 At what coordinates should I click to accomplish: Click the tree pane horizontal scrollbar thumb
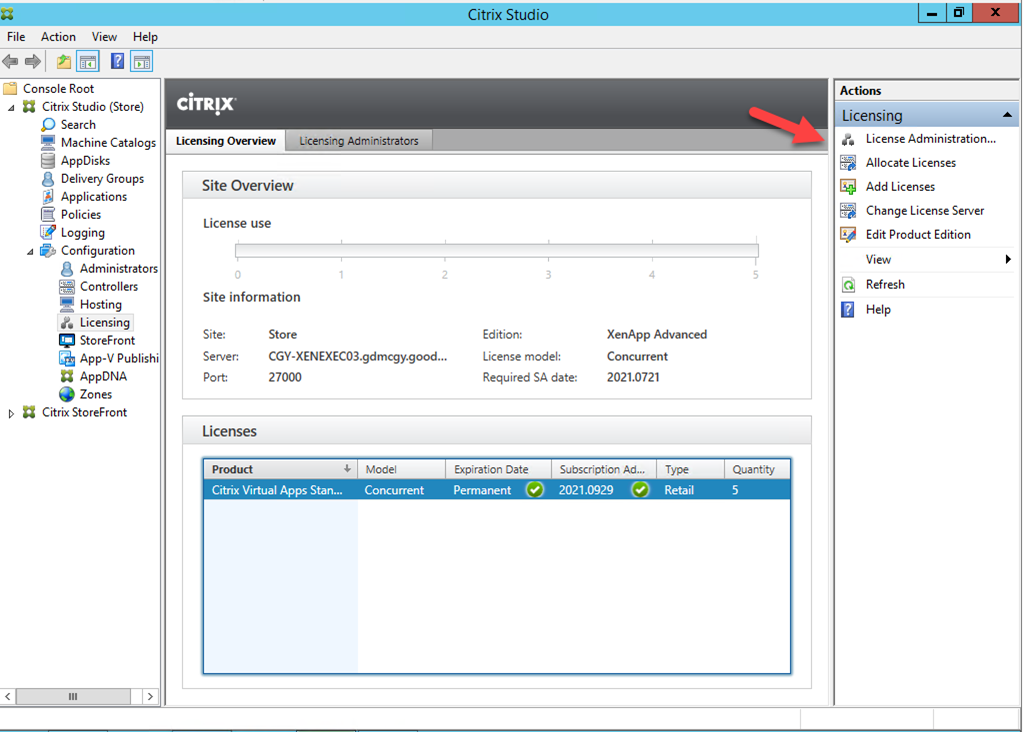click(x=73, y=697)
